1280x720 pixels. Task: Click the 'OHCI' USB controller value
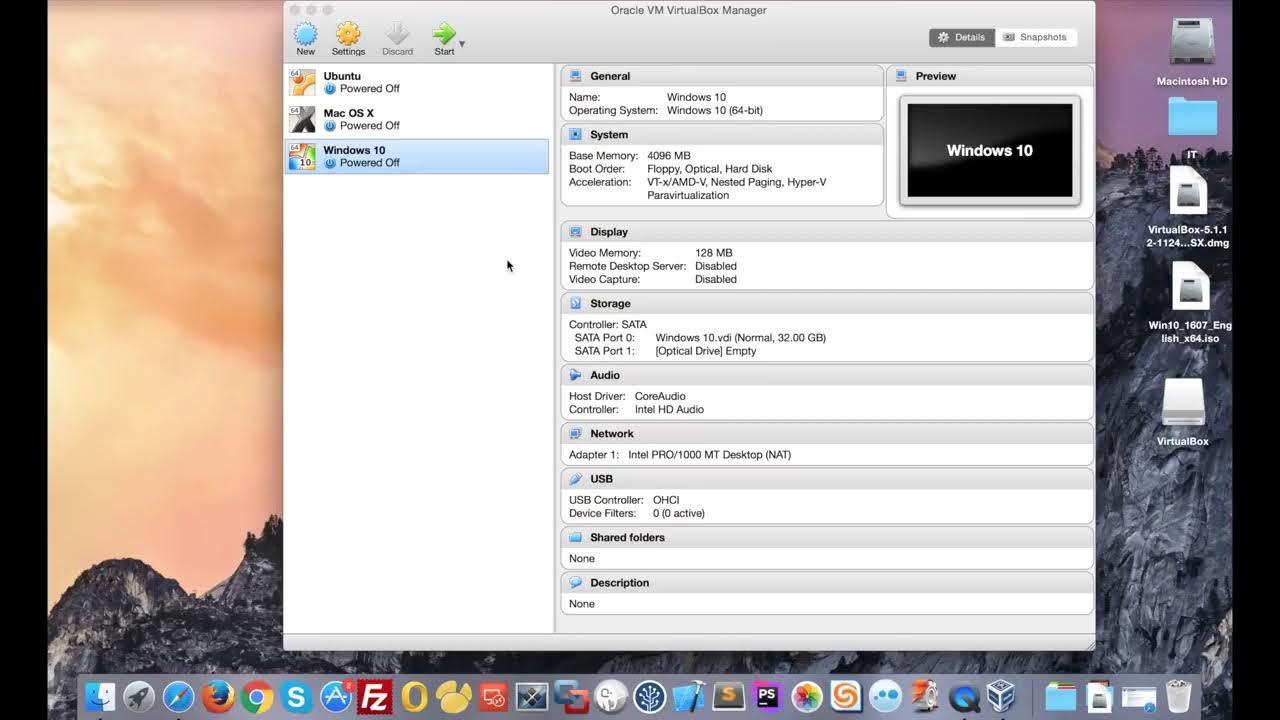[666, 500]
